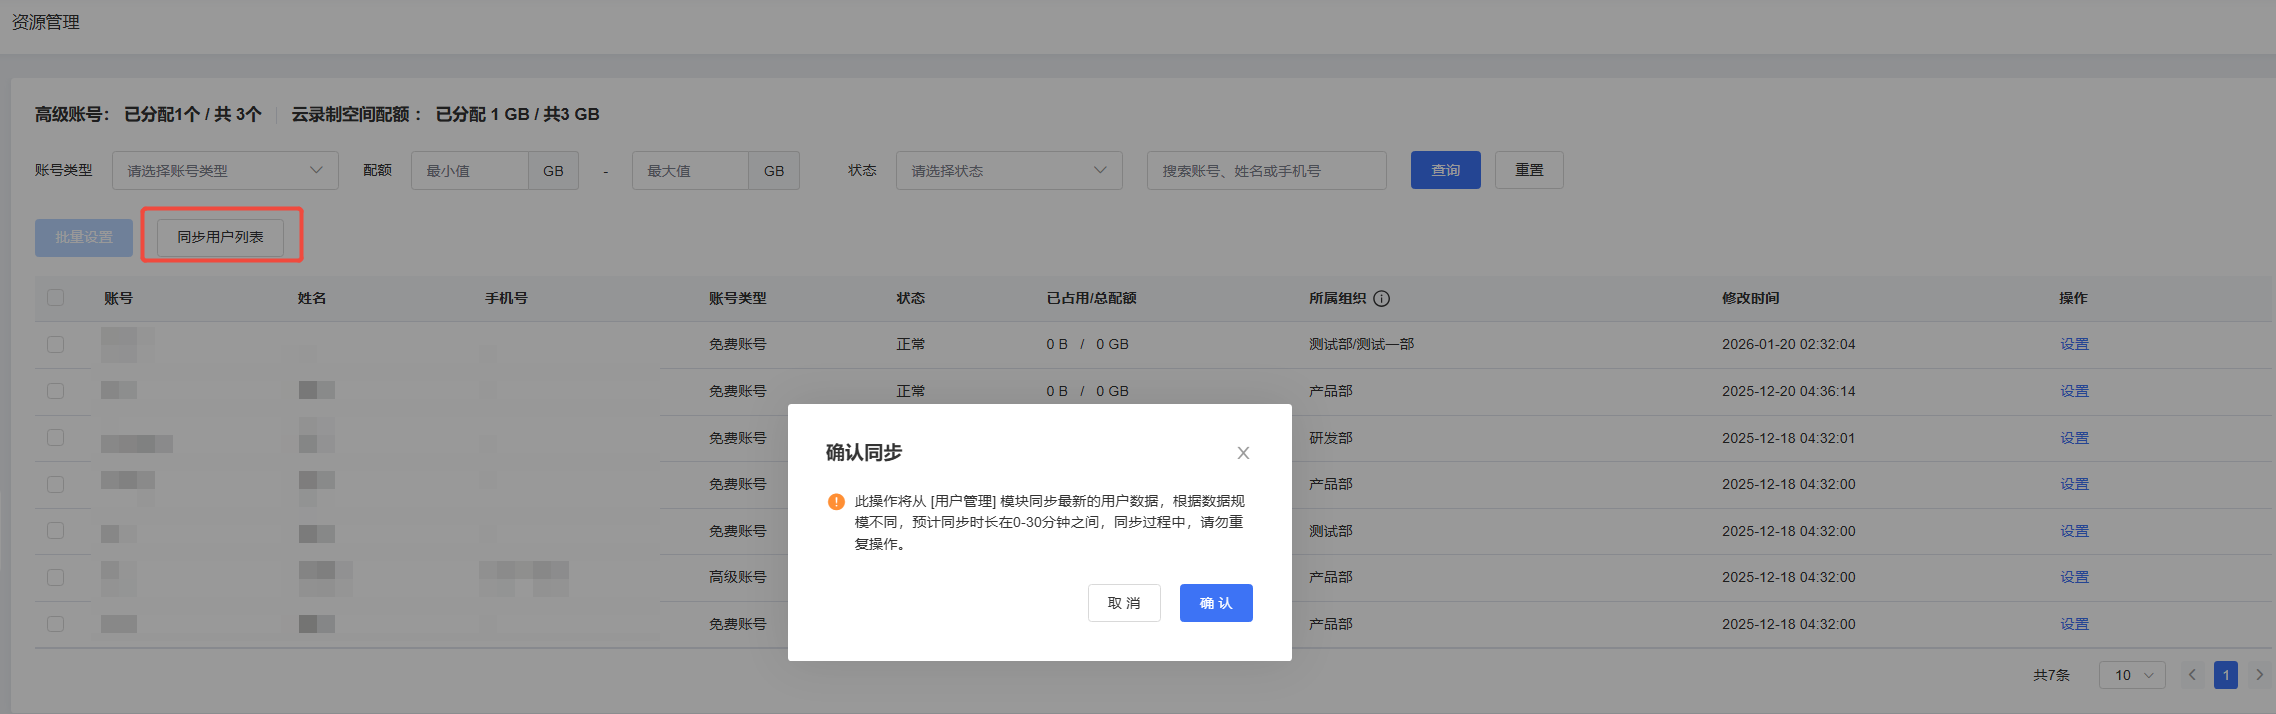Click the 最小值 quota input field
Screen dimensions: 2276x714
(470, 171)
